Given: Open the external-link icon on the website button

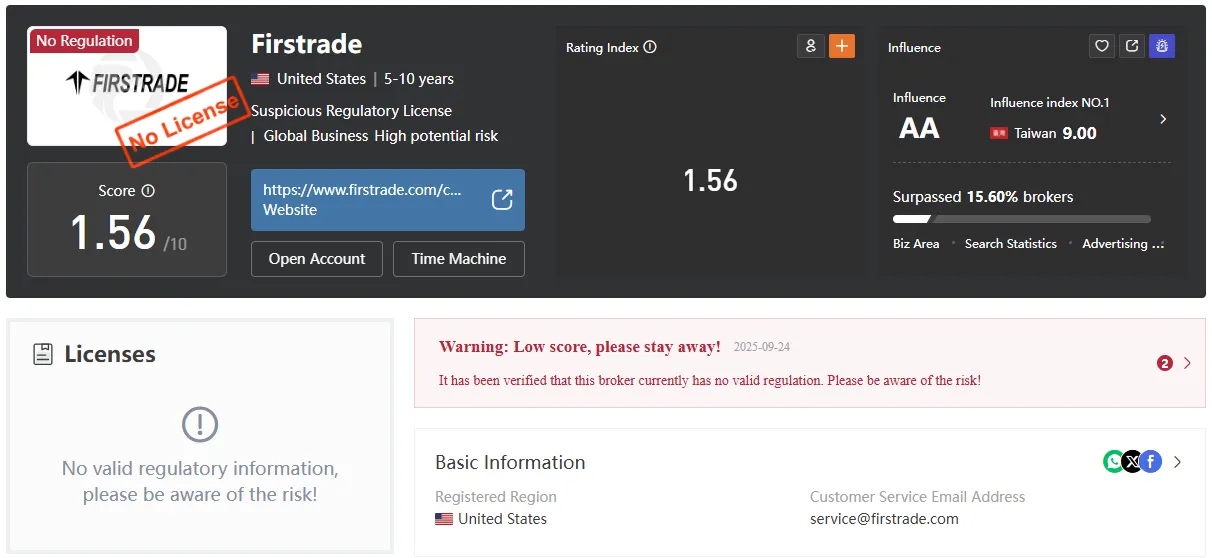Looking at the screenshot, I should pyautogui.click(x=502, y=199).
